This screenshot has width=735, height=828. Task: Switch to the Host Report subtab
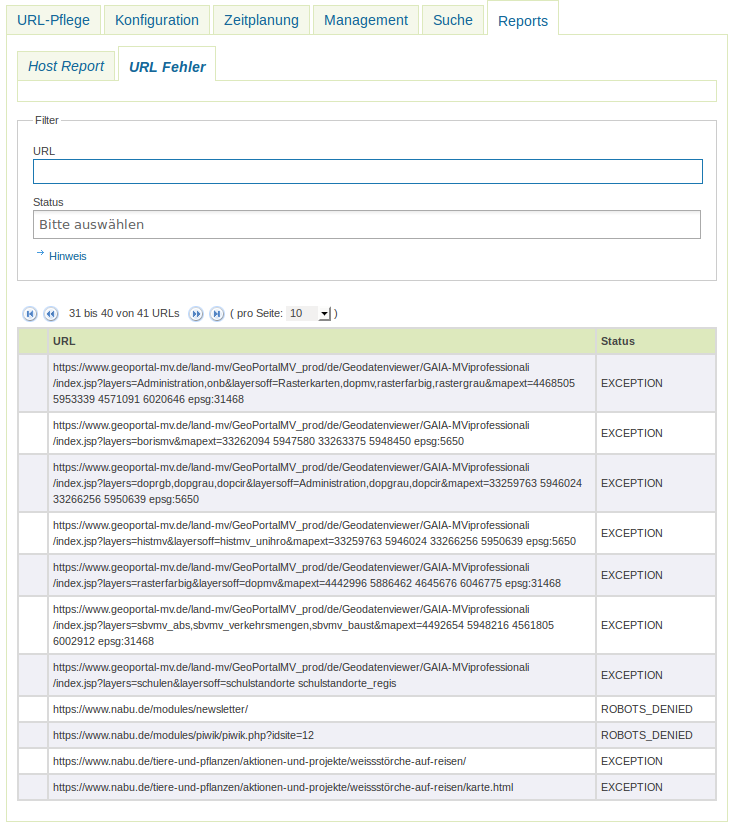click(66, 64)
